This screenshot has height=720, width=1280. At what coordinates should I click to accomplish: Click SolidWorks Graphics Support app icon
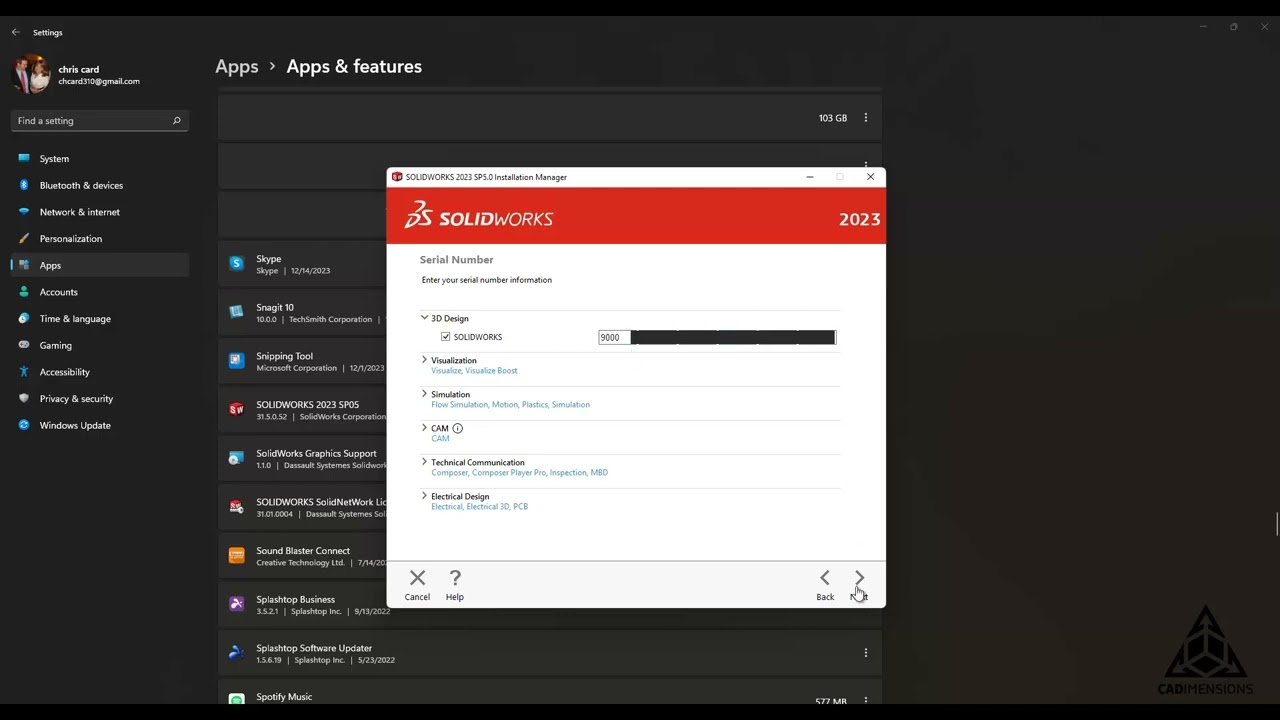click(236, 458)
